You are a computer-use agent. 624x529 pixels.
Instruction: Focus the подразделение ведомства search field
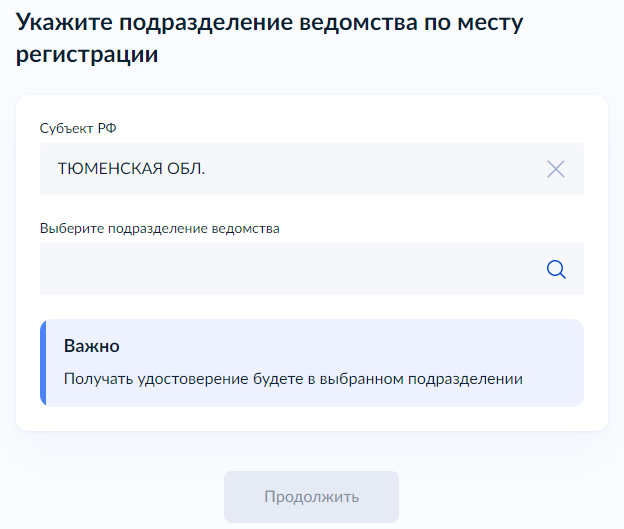(290, 269)
